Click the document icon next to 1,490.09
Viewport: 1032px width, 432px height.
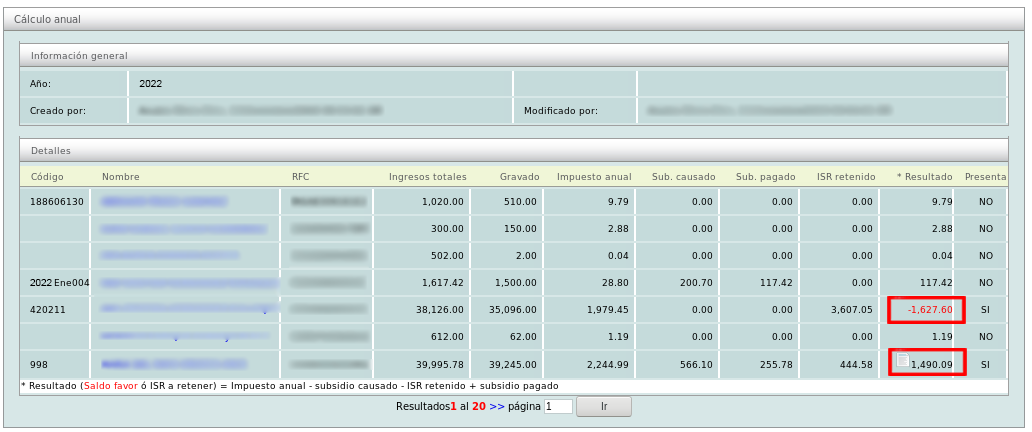[902, 360]
